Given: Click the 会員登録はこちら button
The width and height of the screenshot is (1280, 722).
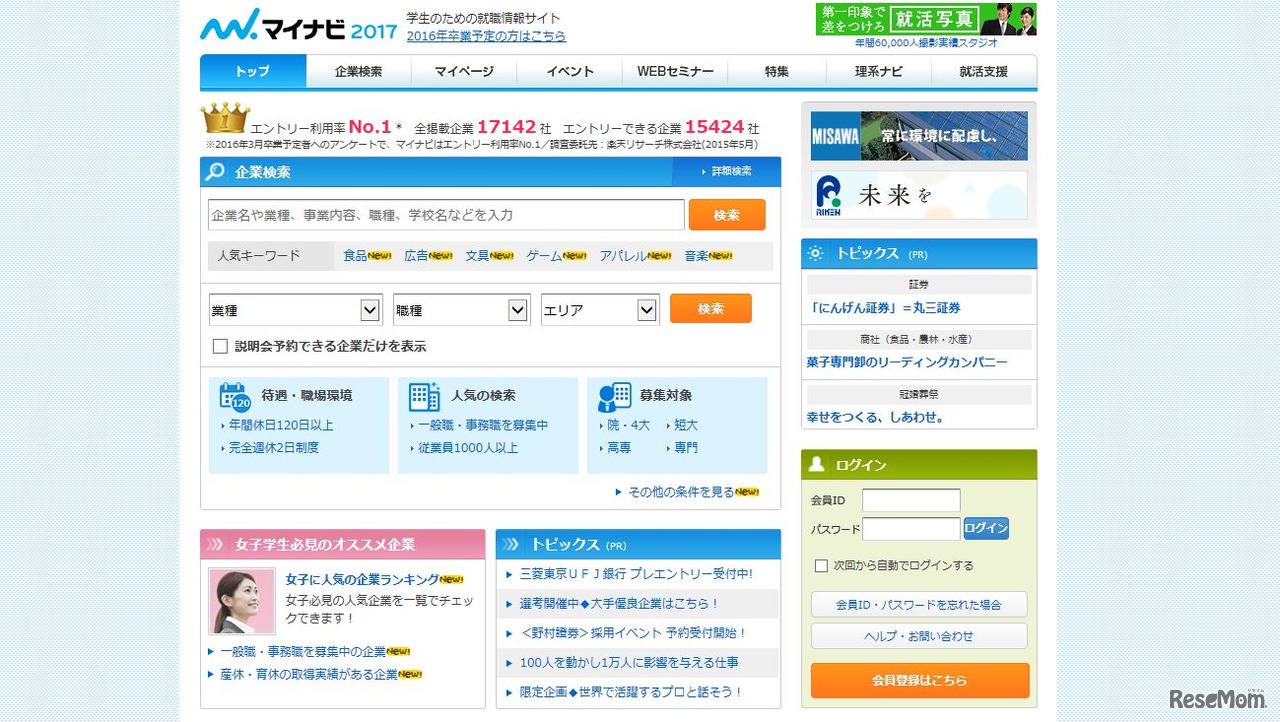Looking at the screenshot, I should point(918,679).
